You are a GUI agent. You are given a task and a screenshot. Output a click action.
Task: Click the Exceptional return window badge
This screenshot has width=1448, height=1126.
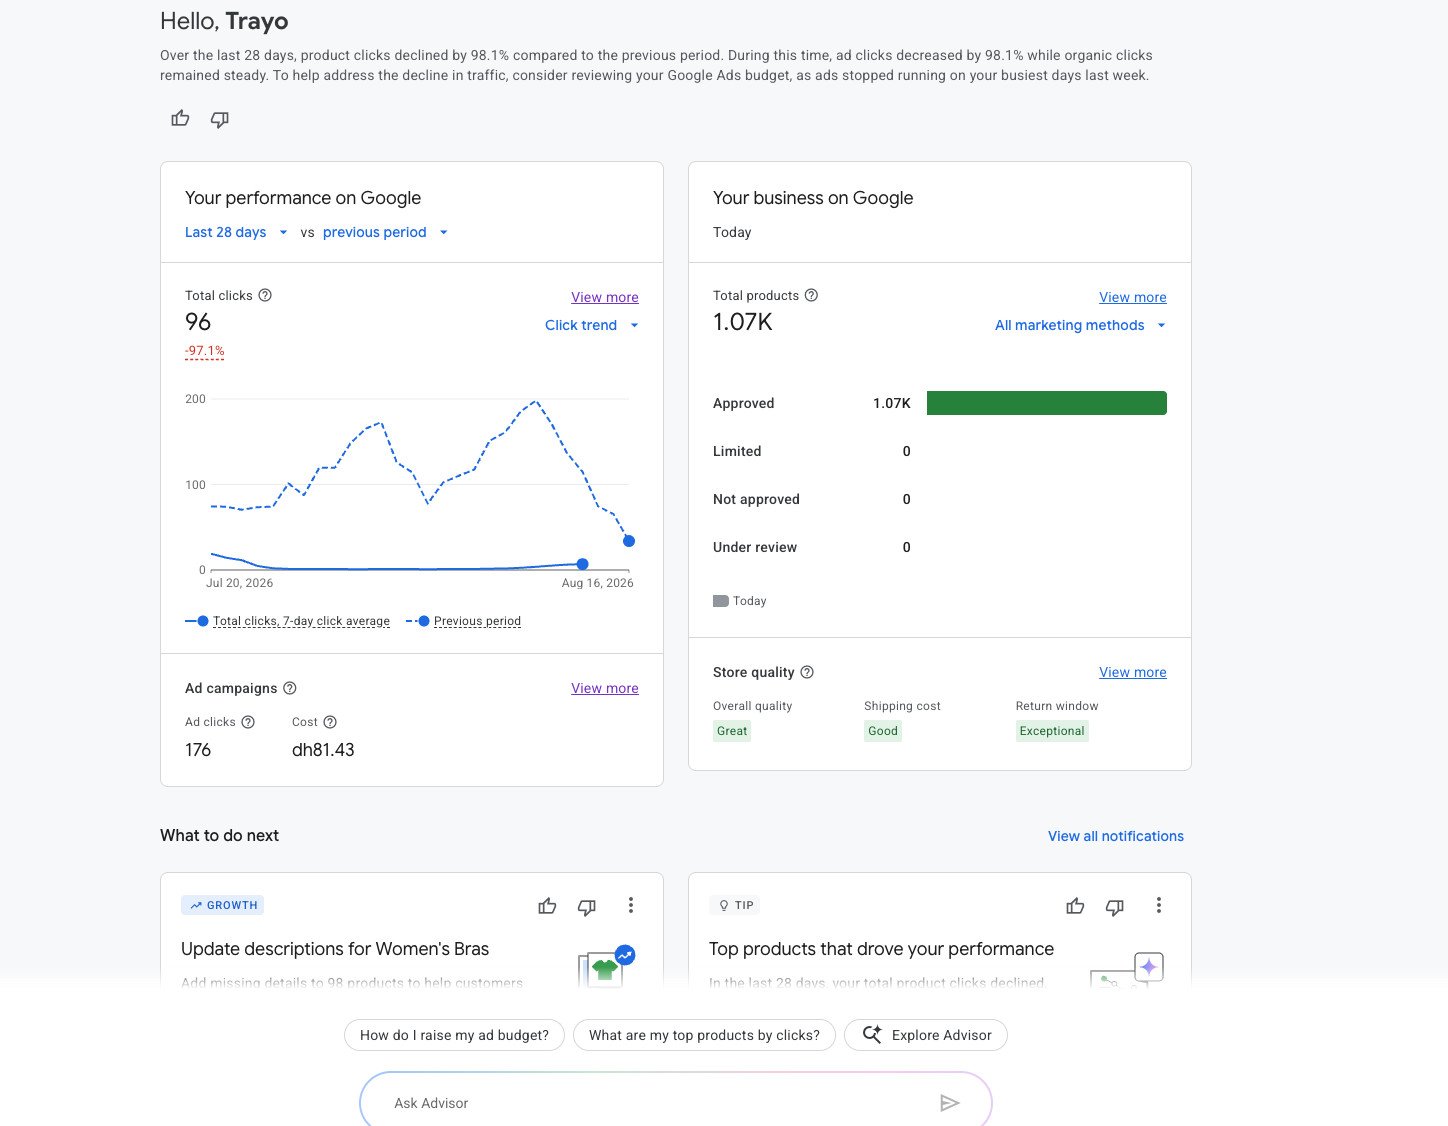[1052, 731]
